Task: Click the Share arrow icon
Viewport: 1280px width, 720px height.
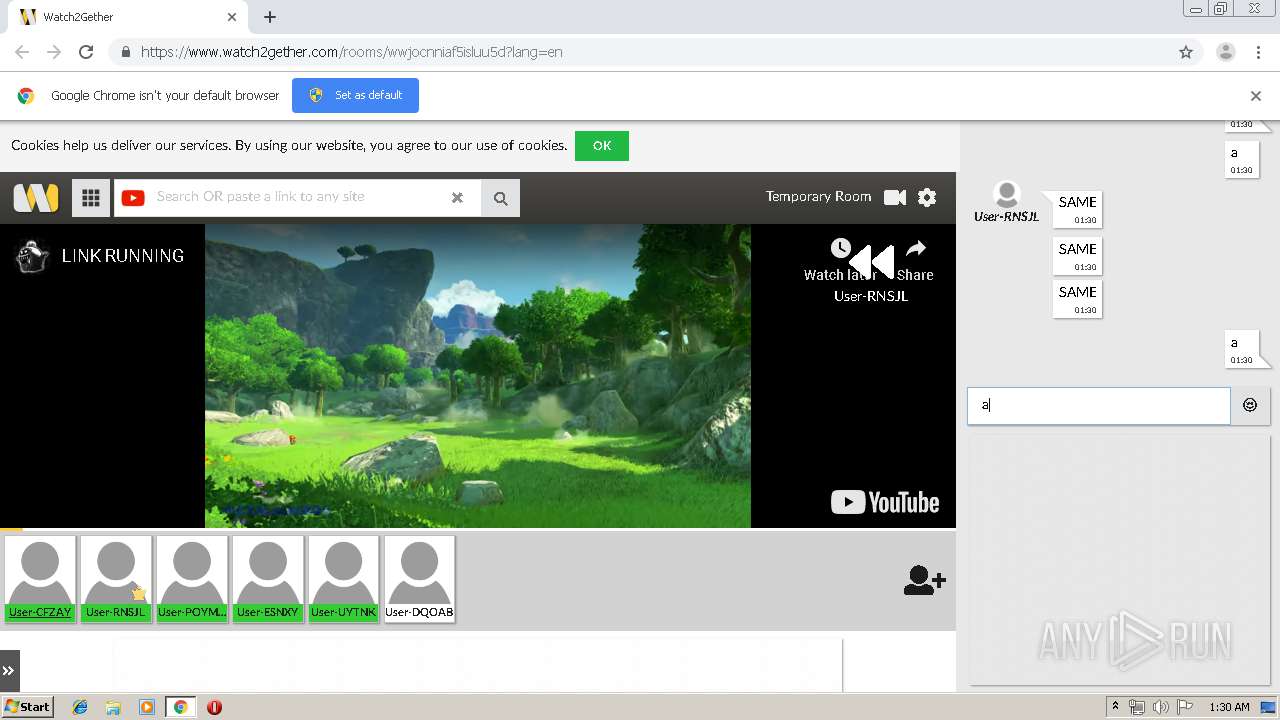Action: [x=916, y=248]
